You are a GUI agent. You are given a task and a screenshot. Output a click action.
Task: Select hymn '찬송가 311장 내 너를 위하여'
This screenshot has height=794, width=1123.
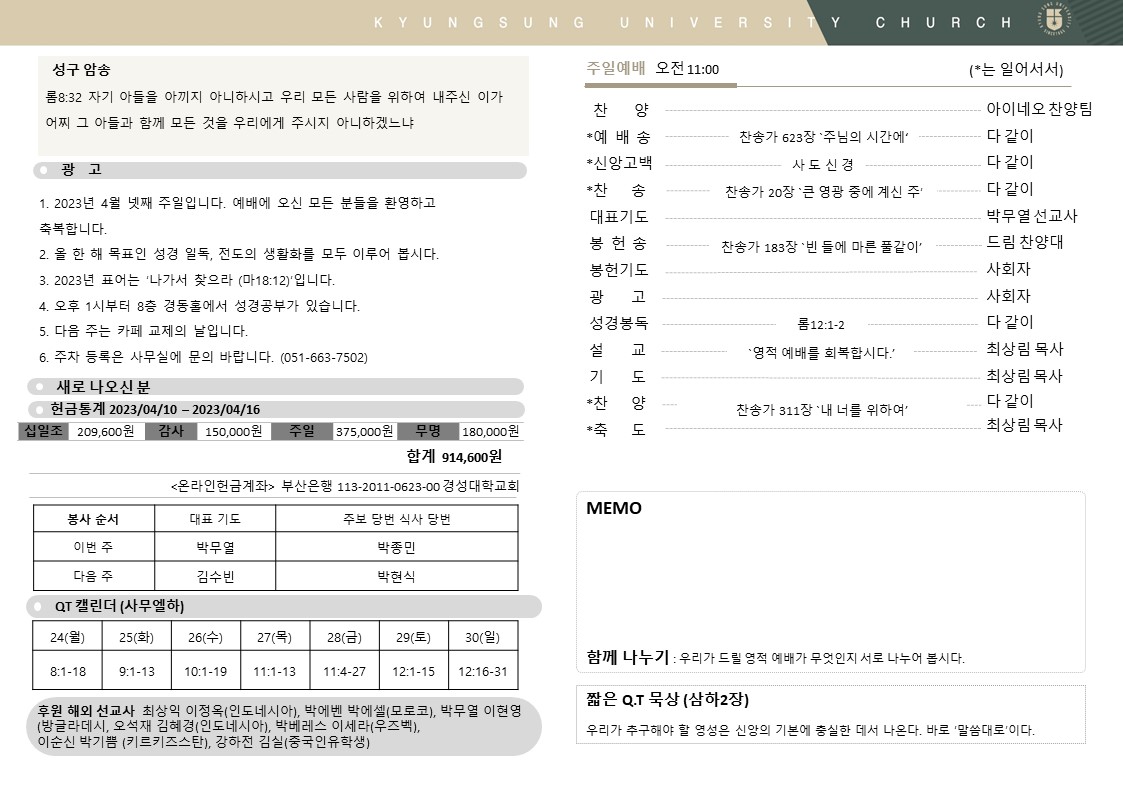[821, 410]
